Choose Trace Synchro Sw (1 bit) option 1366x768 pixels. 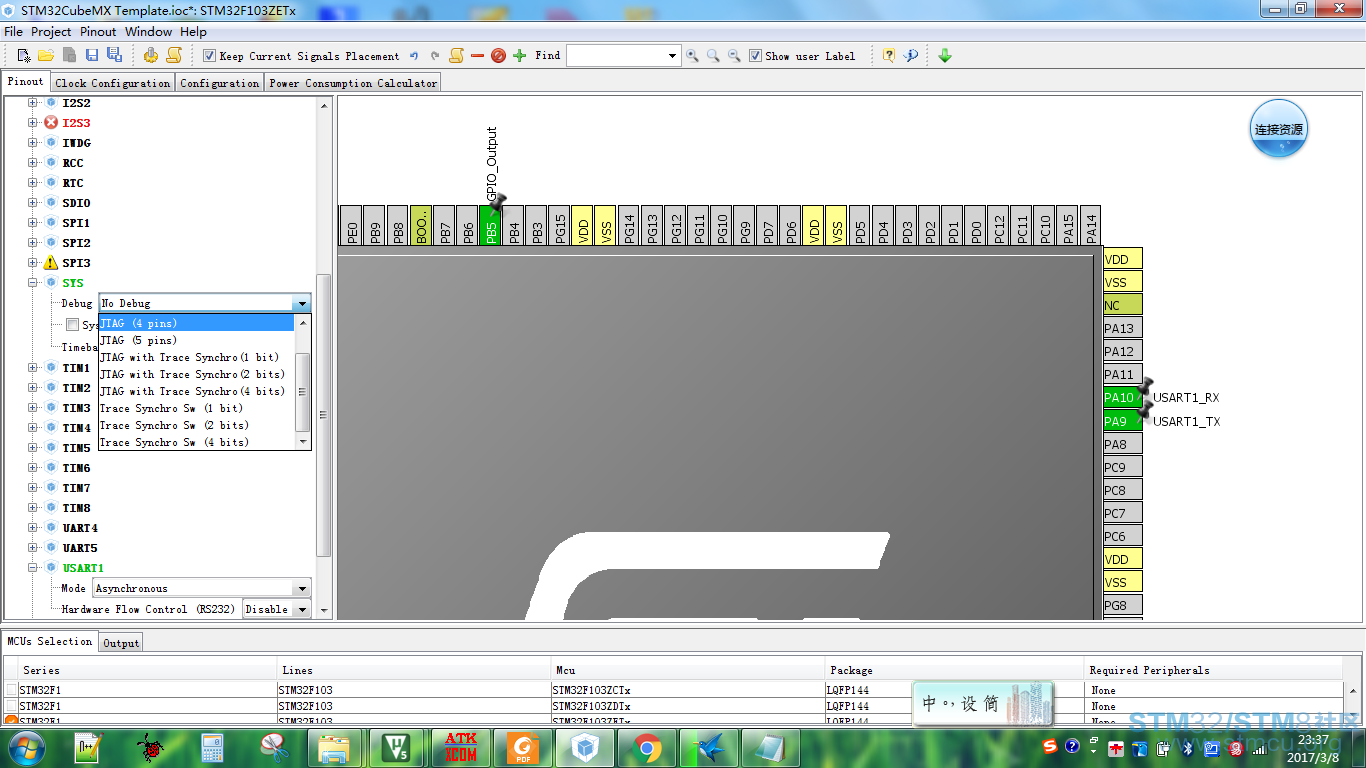(x=197, y=408)
